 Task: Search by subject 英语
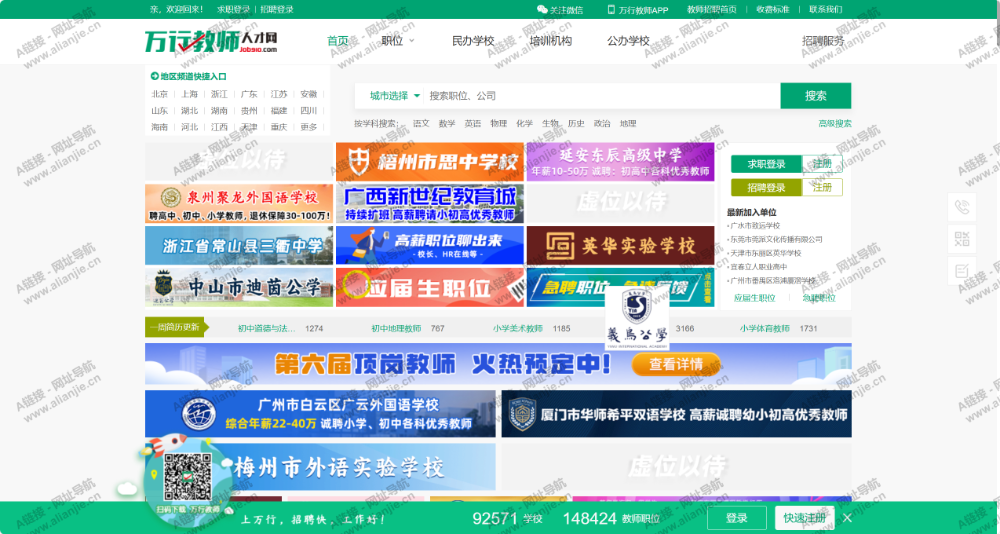(x=473, y=124)
